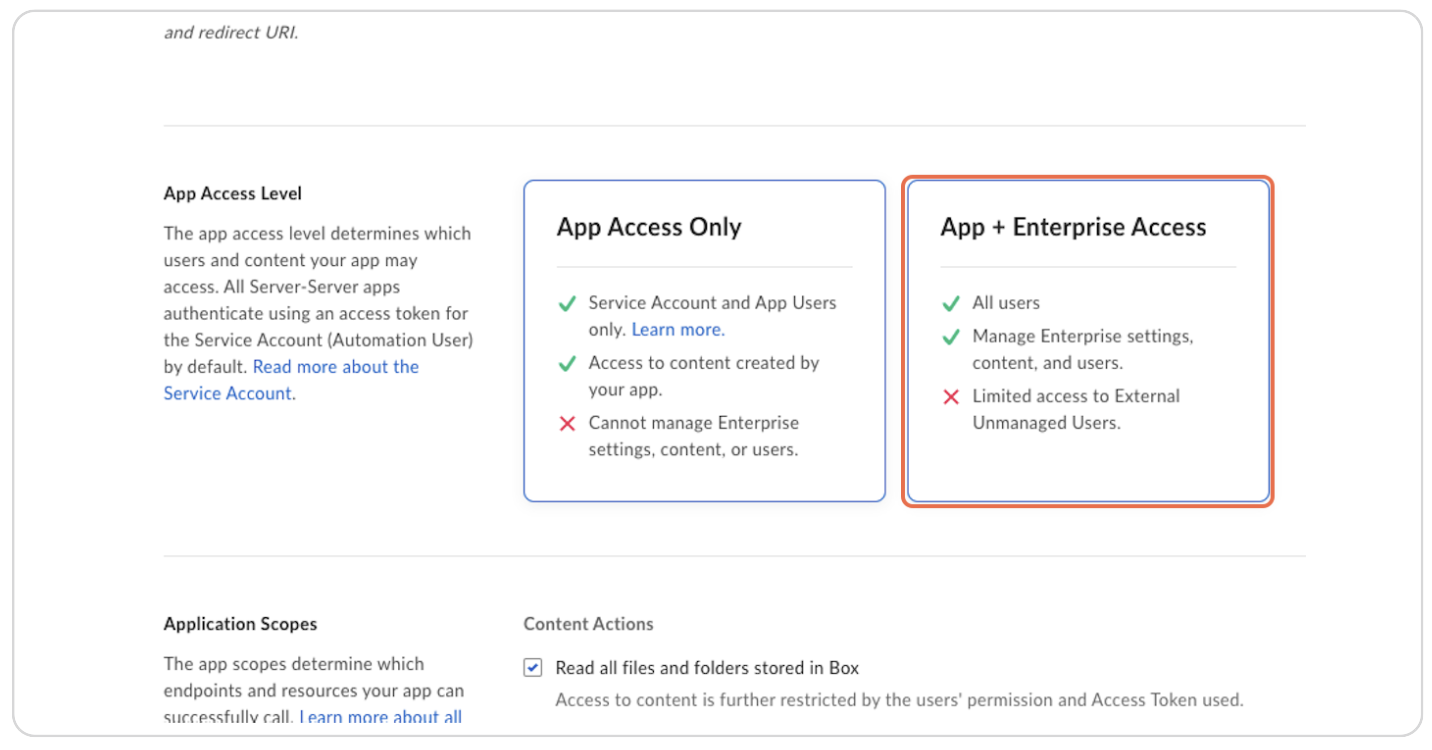
Task: Click the green checkmark beside "All users"
Action: coord(950,303)
